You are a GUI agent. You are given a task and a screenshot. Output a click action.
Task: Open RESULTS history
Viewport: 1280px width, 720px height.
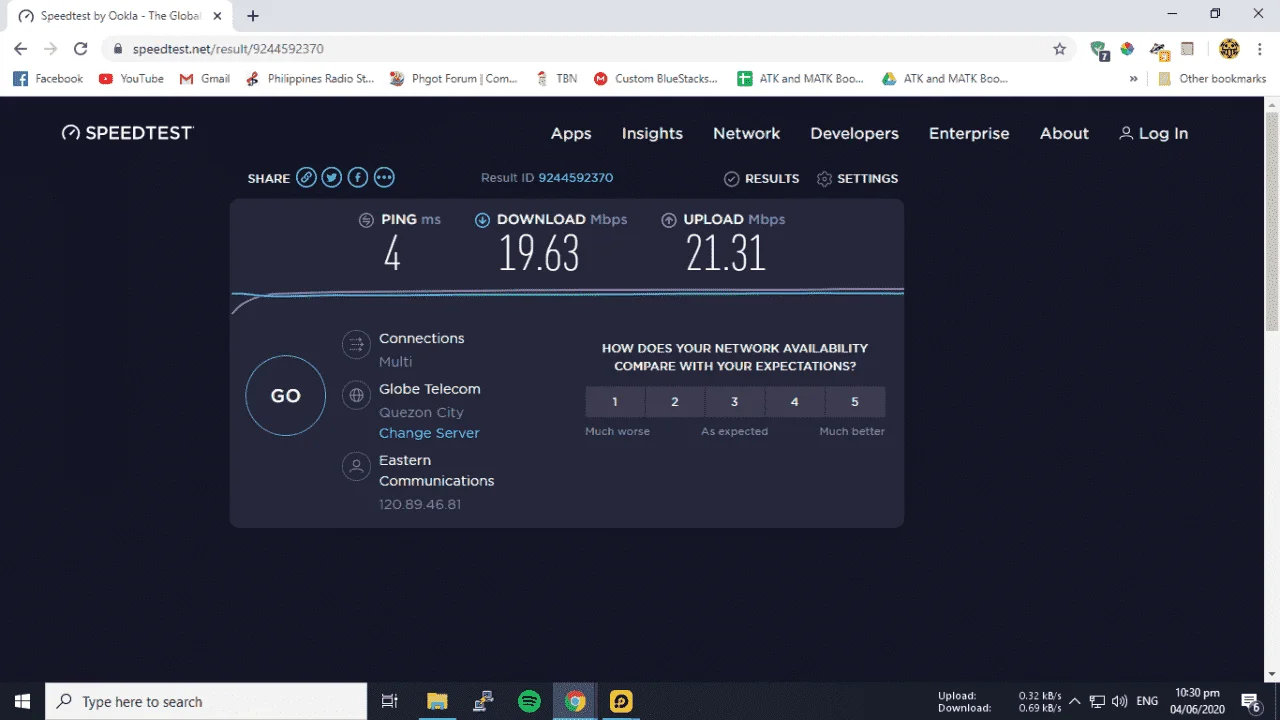(x=761, y=178)
